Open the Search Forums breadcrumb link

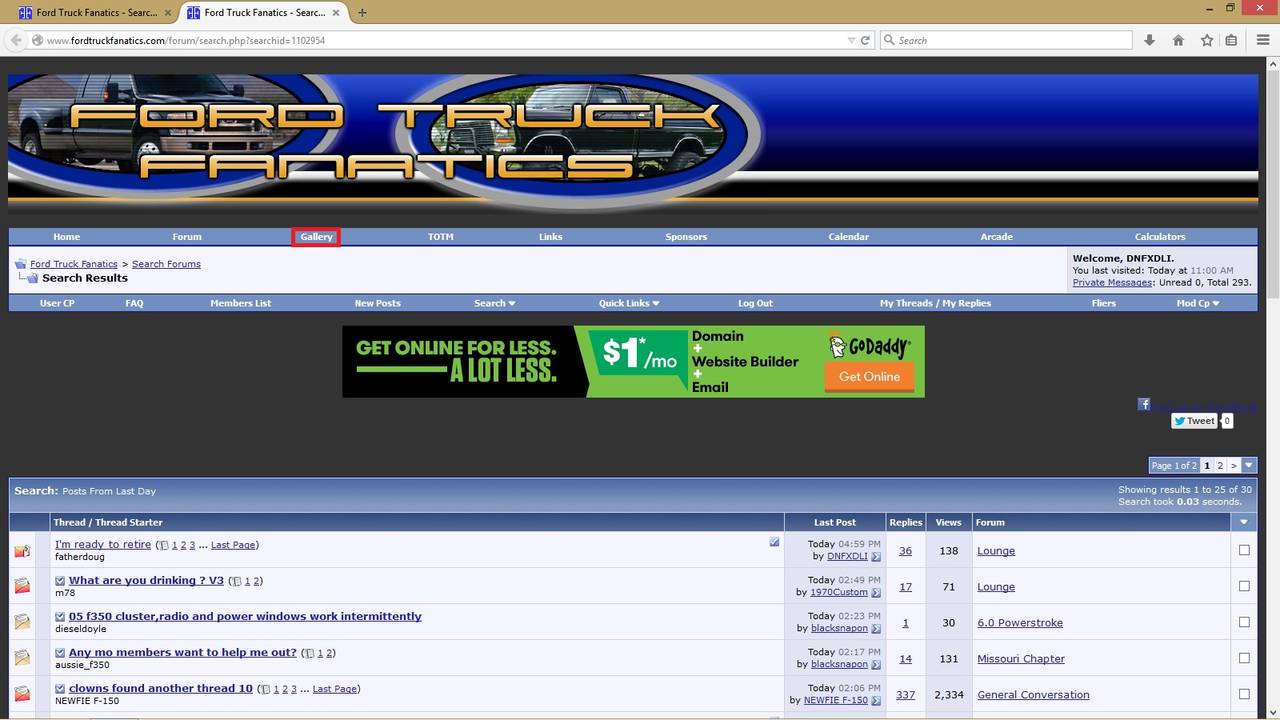tap(166, 264)
